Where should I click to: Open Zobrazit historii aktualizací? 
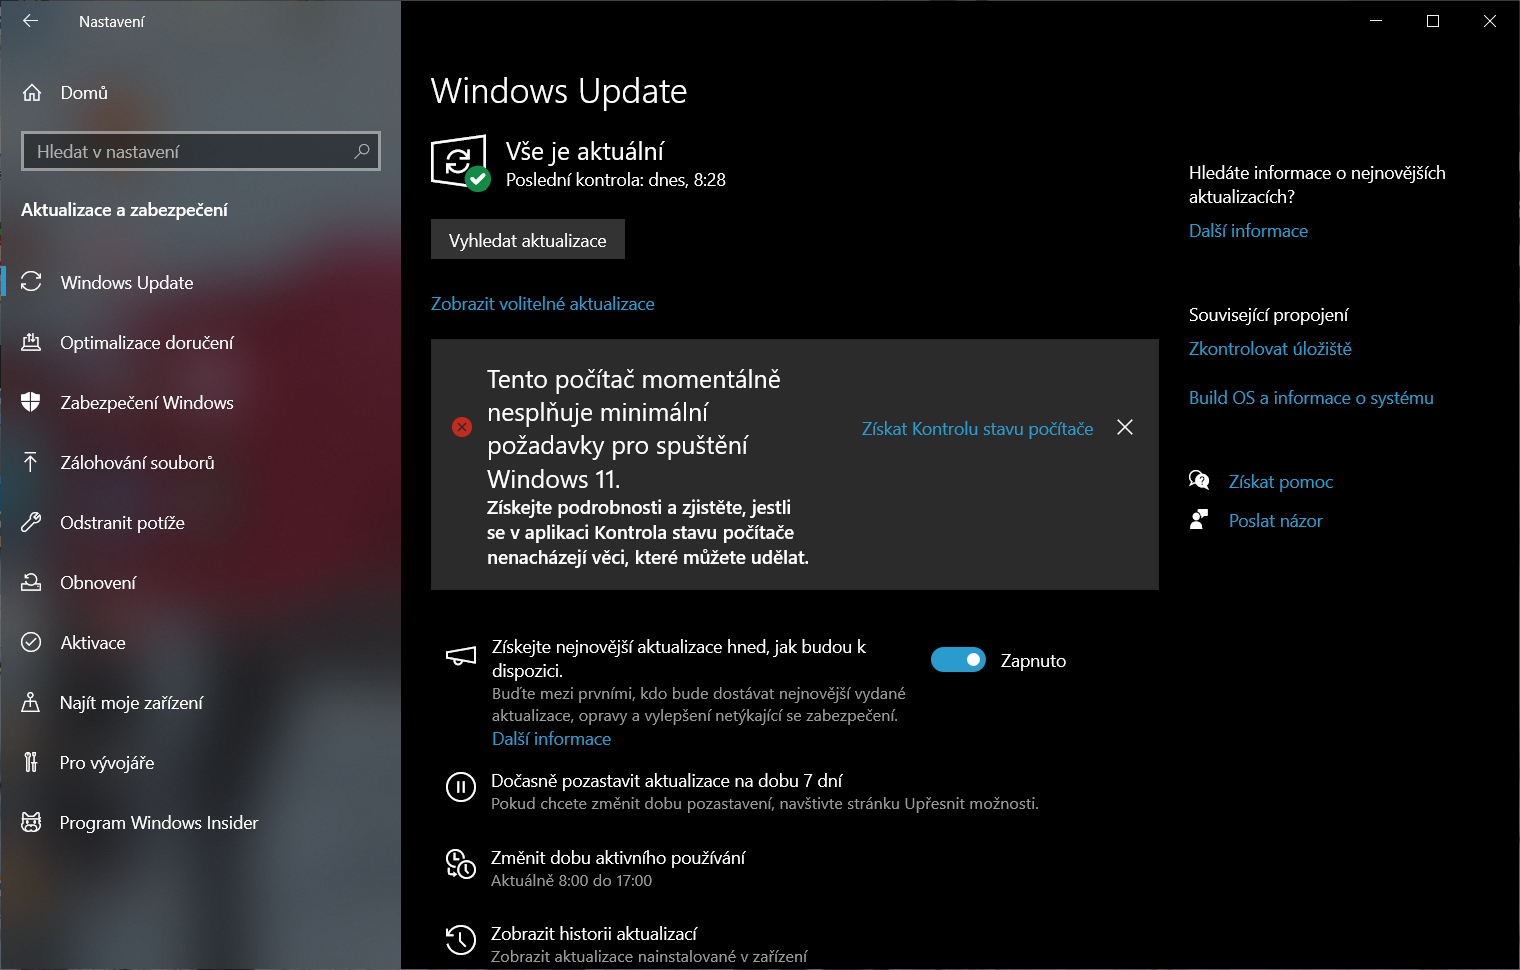tap(594, 933)
